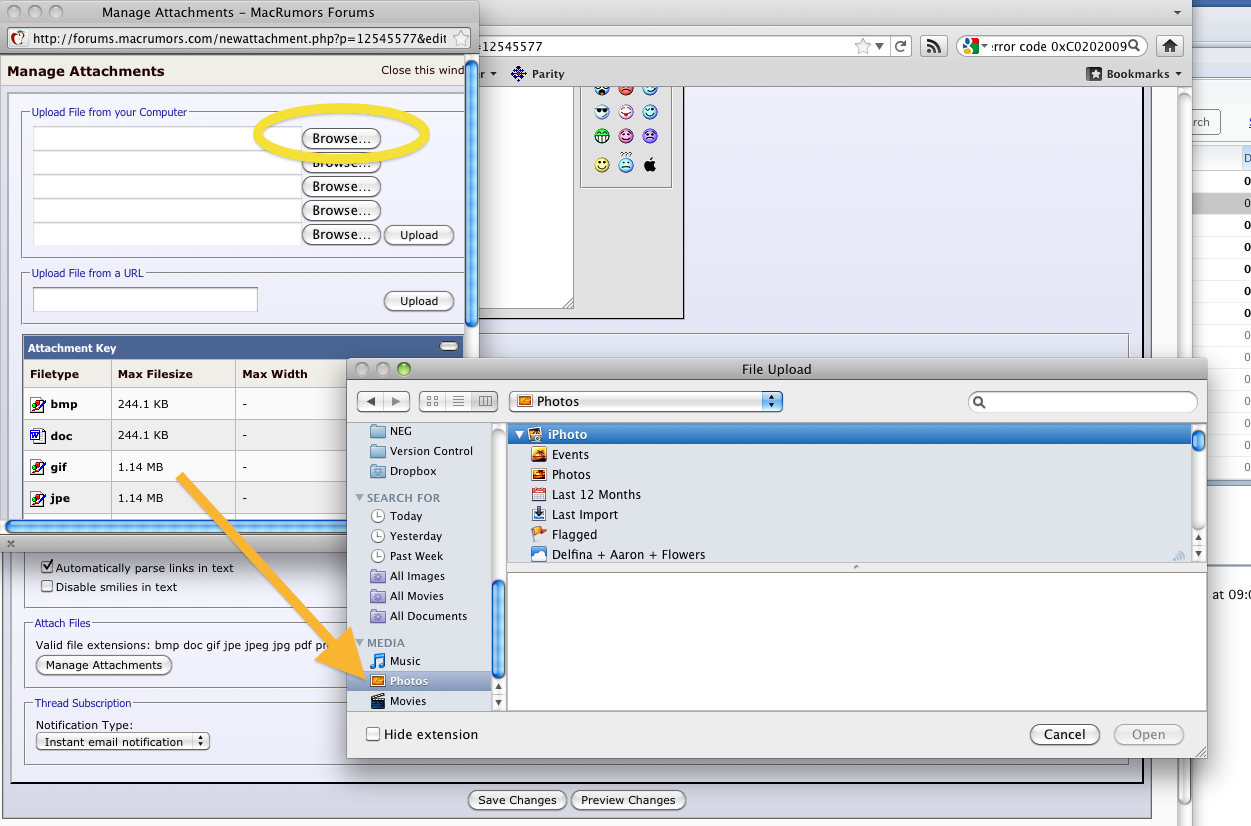This screenshot has width=1251, height=826.
Task: Insert the green grinning smiley
Action: [602, 136]
